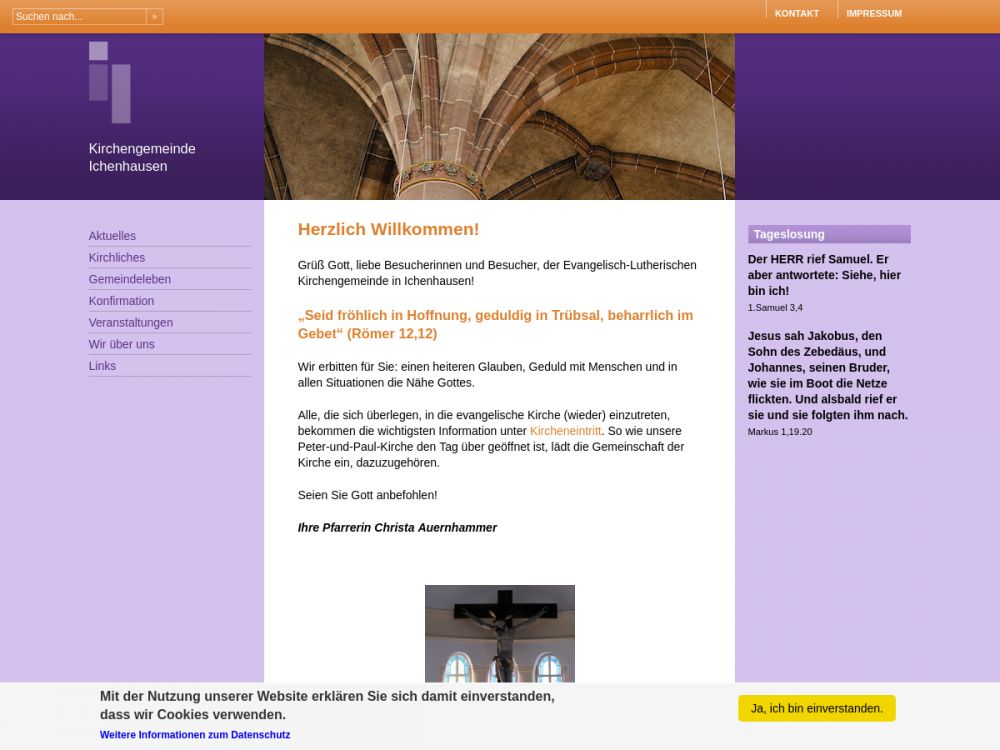This screenshot has height=750, width=1000.
Task: Click the 'Herzlich Willkommen!' heading
Action: pyautogui.click(x=388, y=229)
